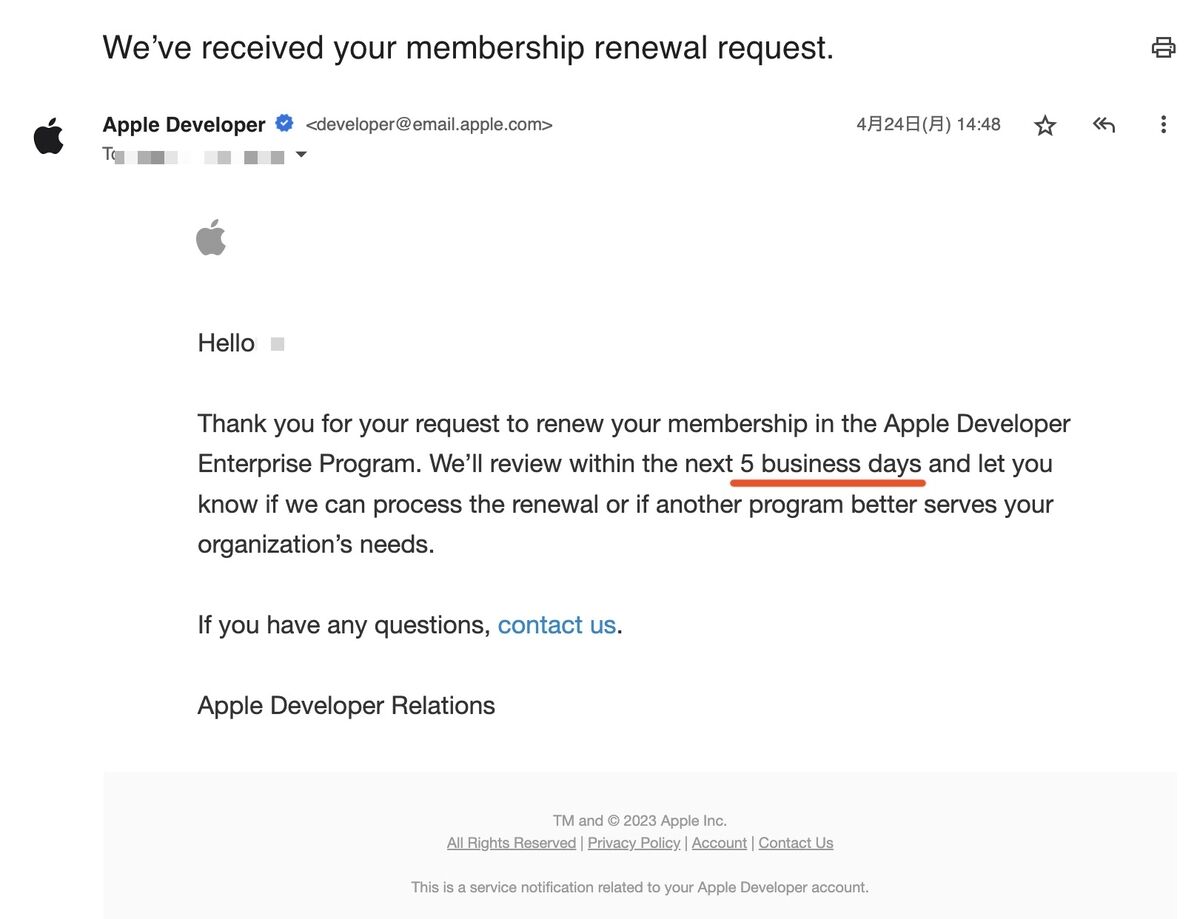Viewport: 1200px width, 919px height.
Task: Click the black Apple sender avatar
Action: (x=49, y=136)
